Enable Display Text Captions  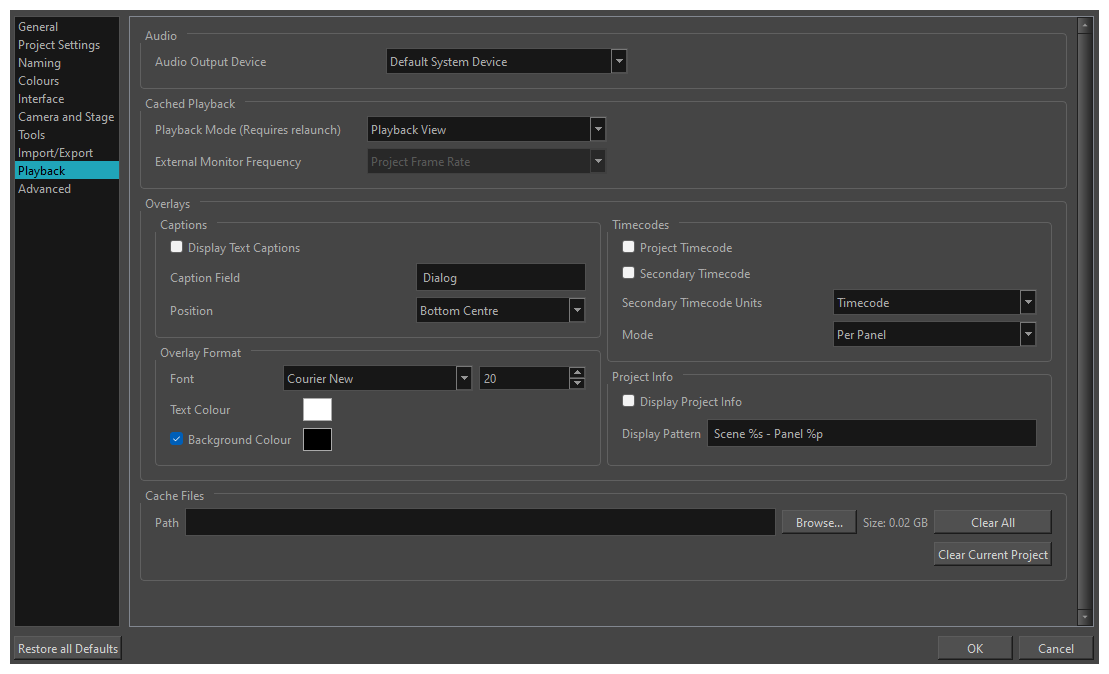tap(176, 246)
